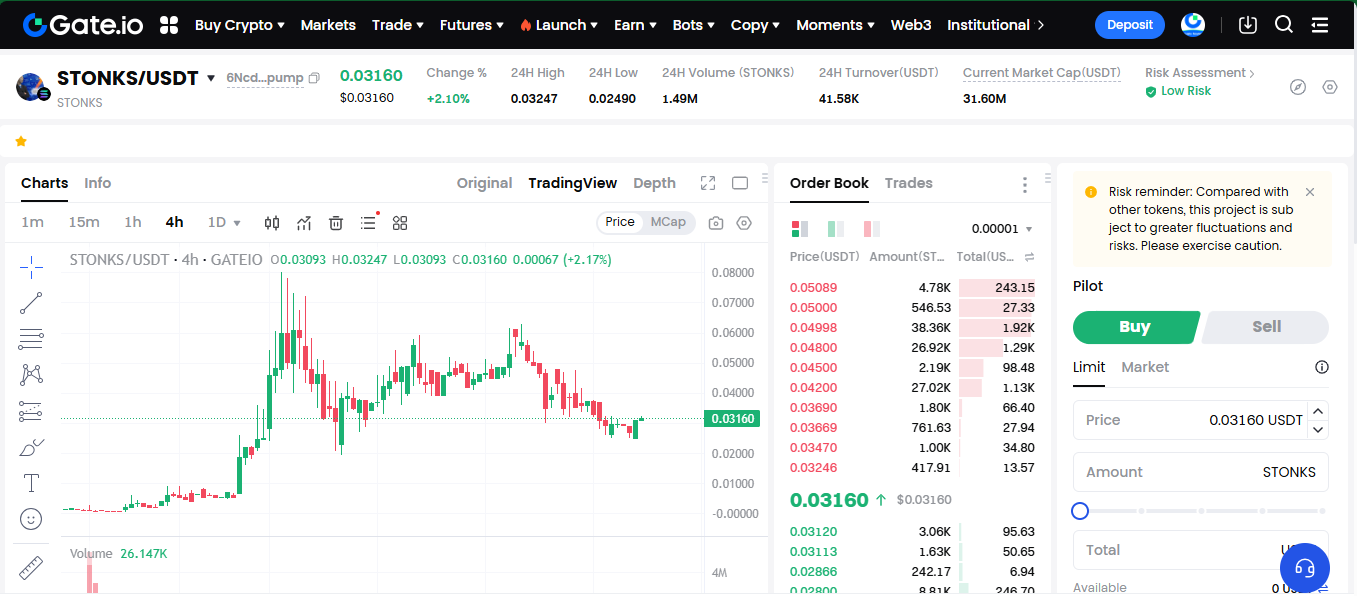The width and height of the screenshot is (1357, 596).
Task: Expand the Moments menu
Action: [836, 25]
